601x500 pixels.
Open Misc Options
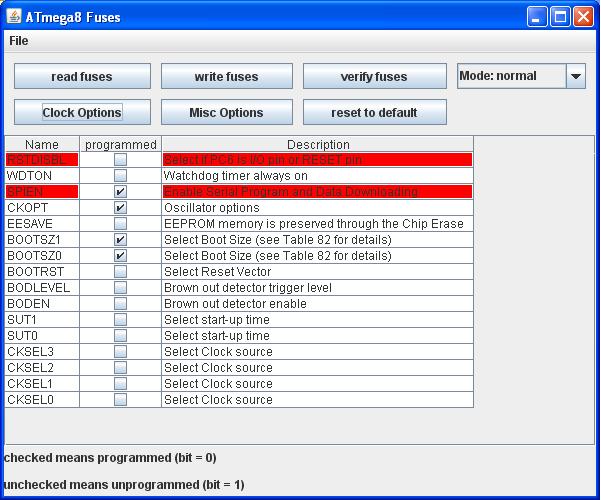227,112
